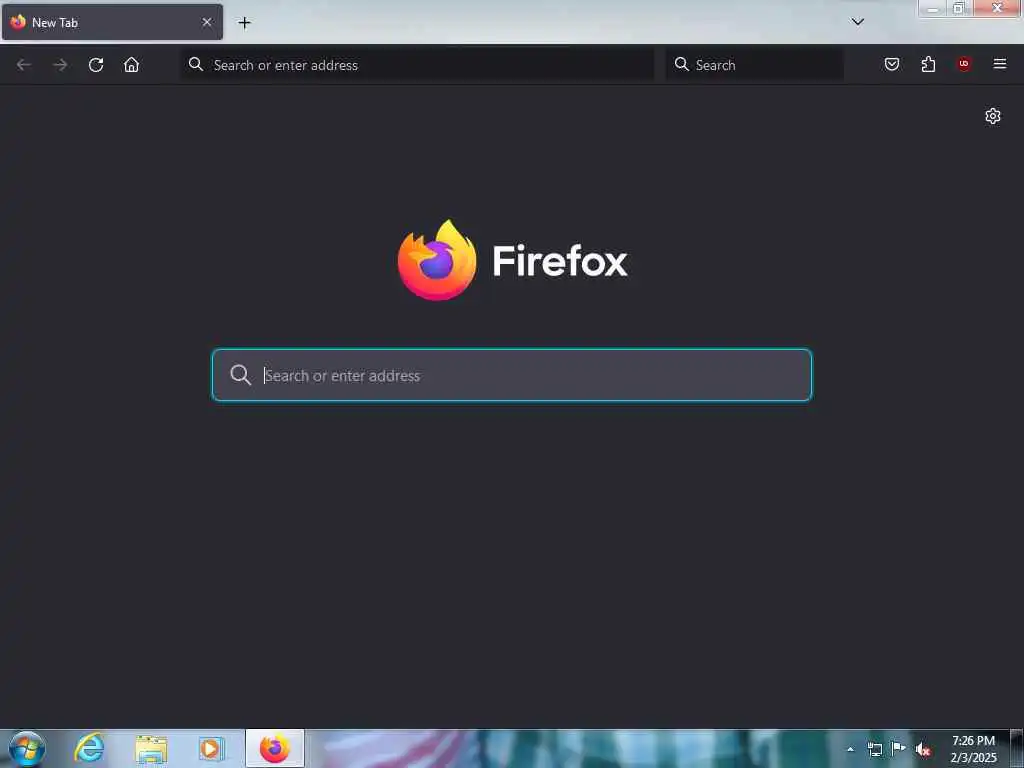Launch Internet Explorer from taskbar
This screenshot has width=1024, height=768.
[89, 748]
